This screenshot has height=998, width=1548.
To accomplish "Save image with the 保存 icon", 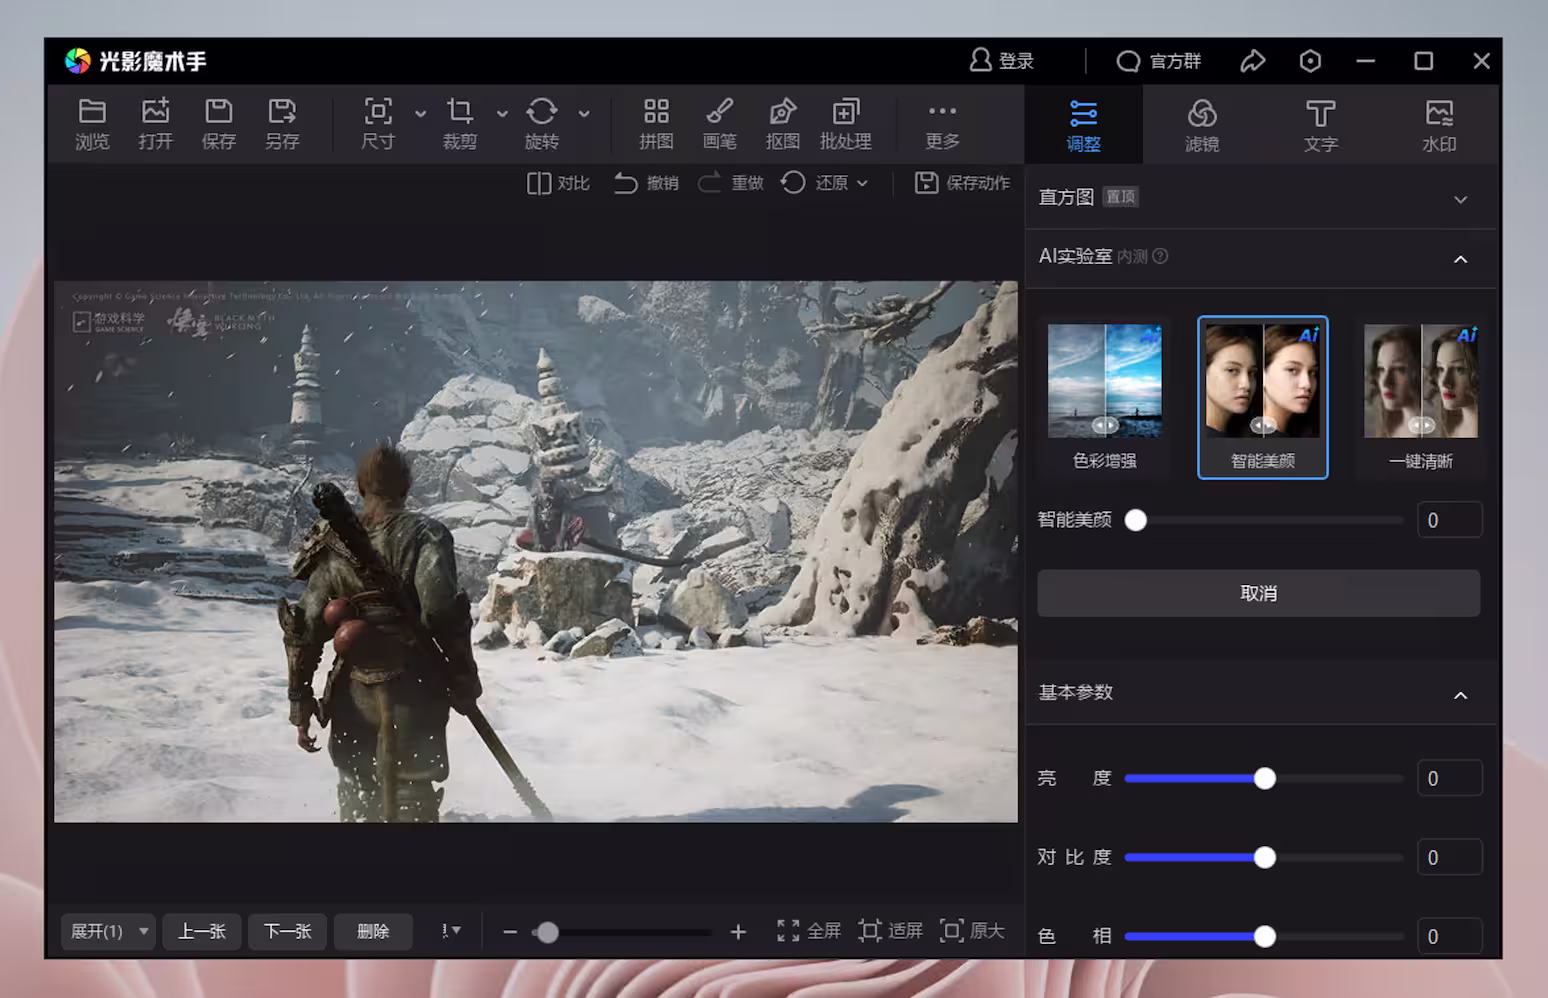I will [x=218, y=124].
